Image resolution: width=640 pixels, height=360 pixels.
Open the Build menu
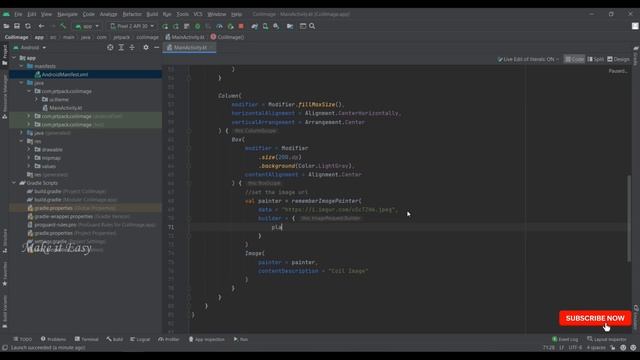[x=152, y=14]
